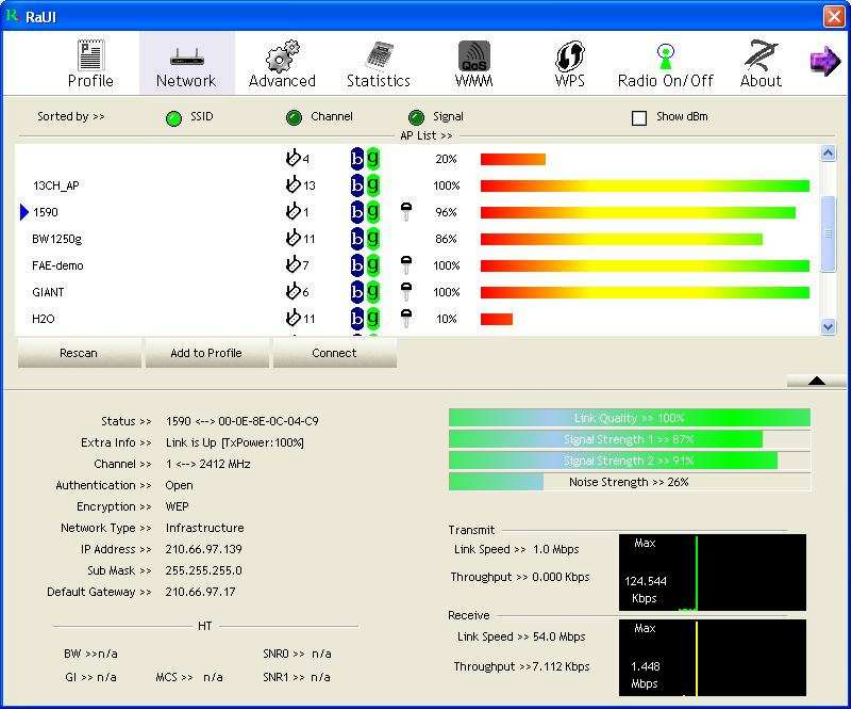Screen dimensions: 851x709
Task: Open the WMM QoS icon
Action: (x=474, y=56)
